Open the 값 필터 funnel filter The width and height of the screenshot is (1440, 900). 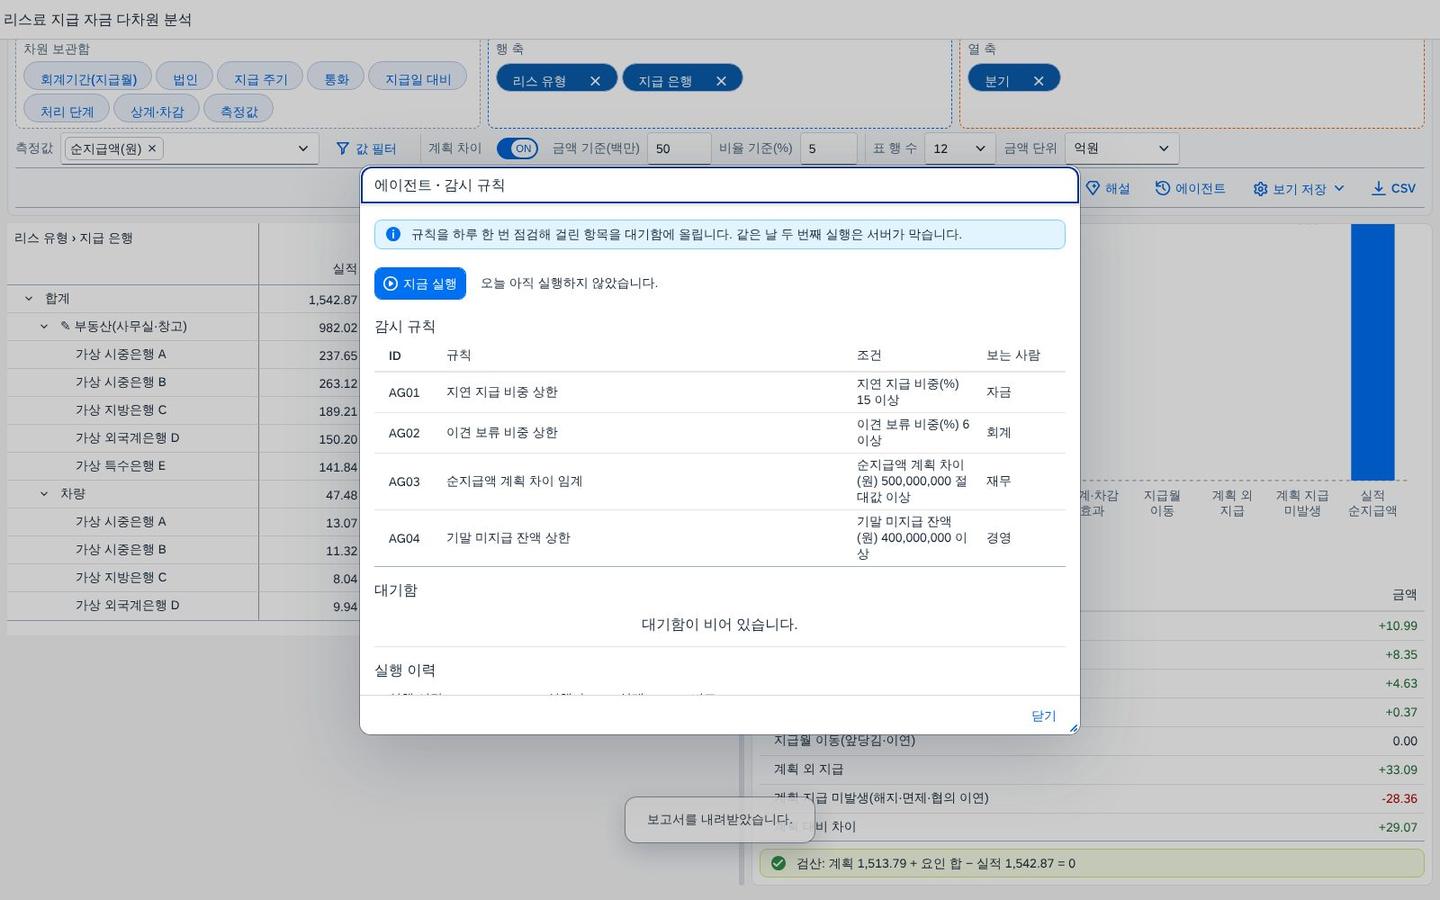click(366, 148)
